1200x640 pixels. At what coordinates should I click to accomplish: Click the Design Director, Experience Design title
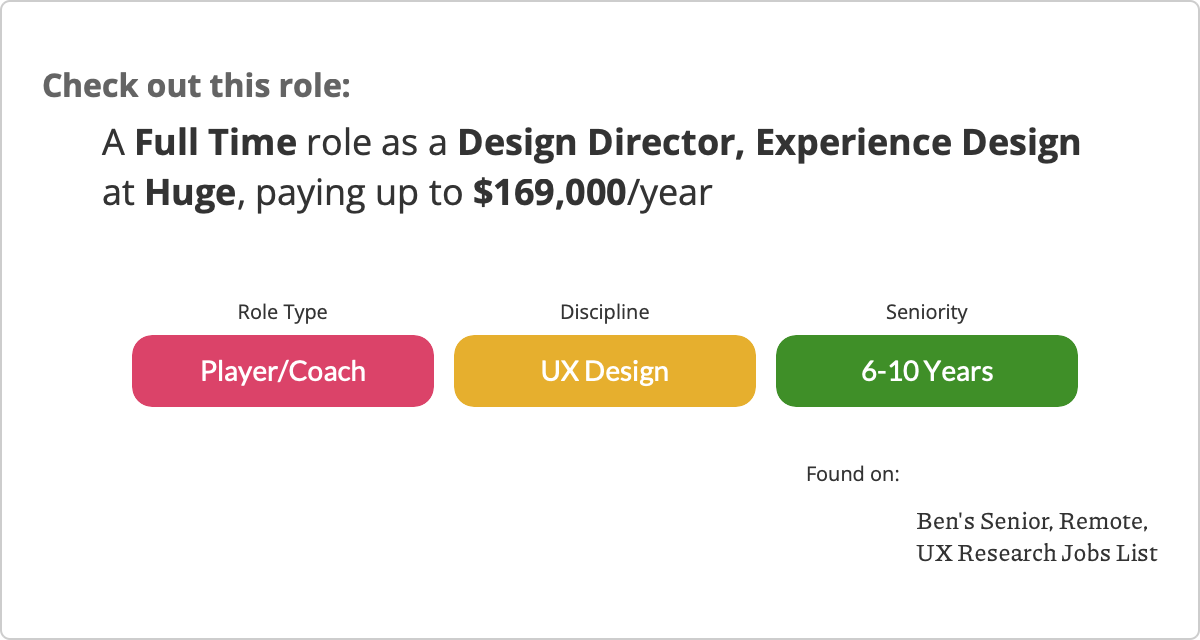(769, 143)
